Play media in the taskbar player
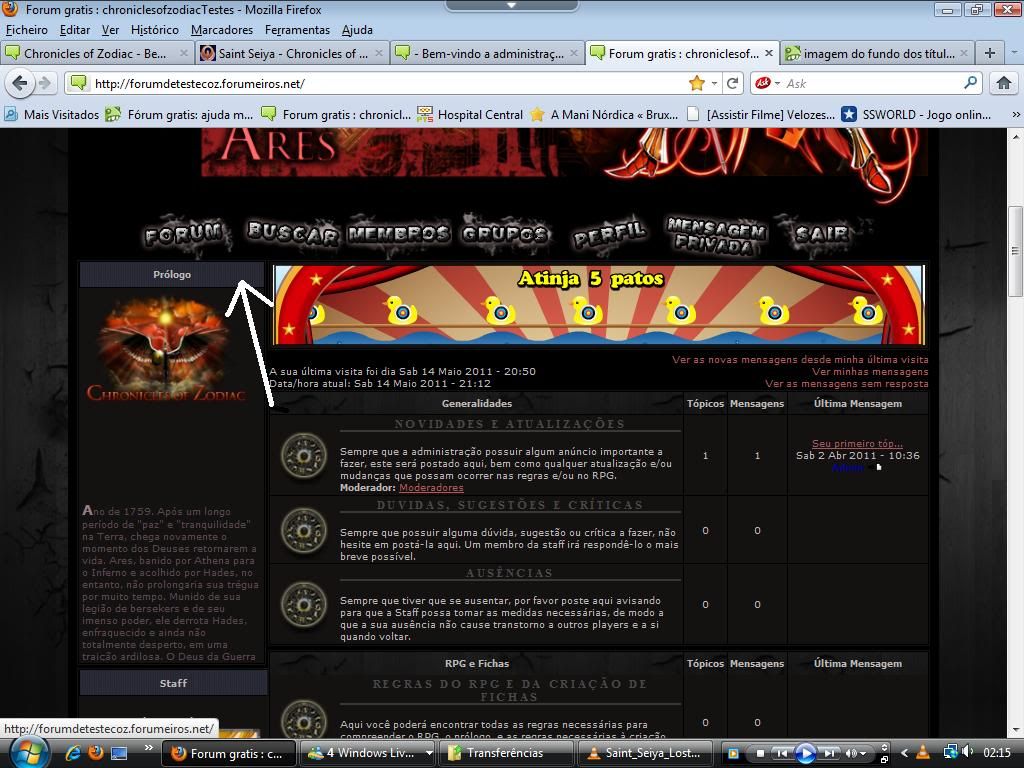Image resolution: width=1024 pixels, height=768 pixels. [805, 754]
